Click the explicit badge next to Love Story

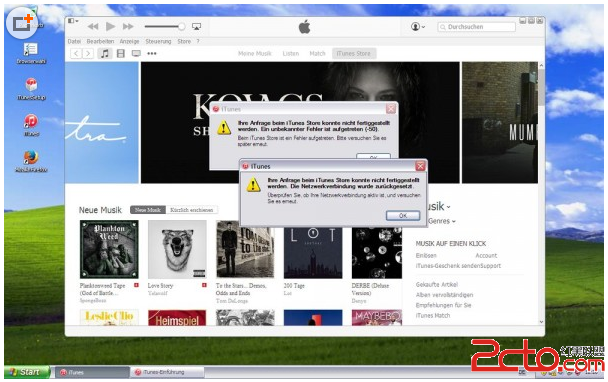[x=204, y=285]
